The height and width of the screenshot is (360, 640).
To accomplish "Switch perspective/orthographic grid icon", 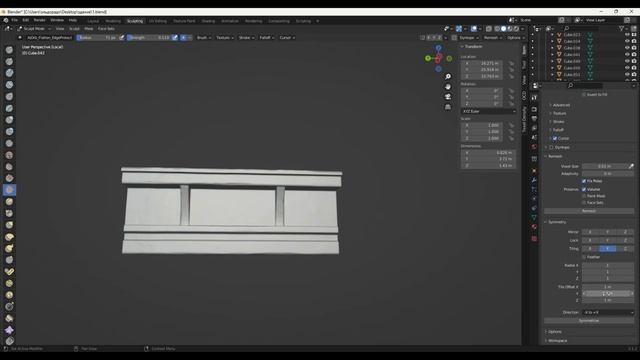I will [x=448, y=107].
